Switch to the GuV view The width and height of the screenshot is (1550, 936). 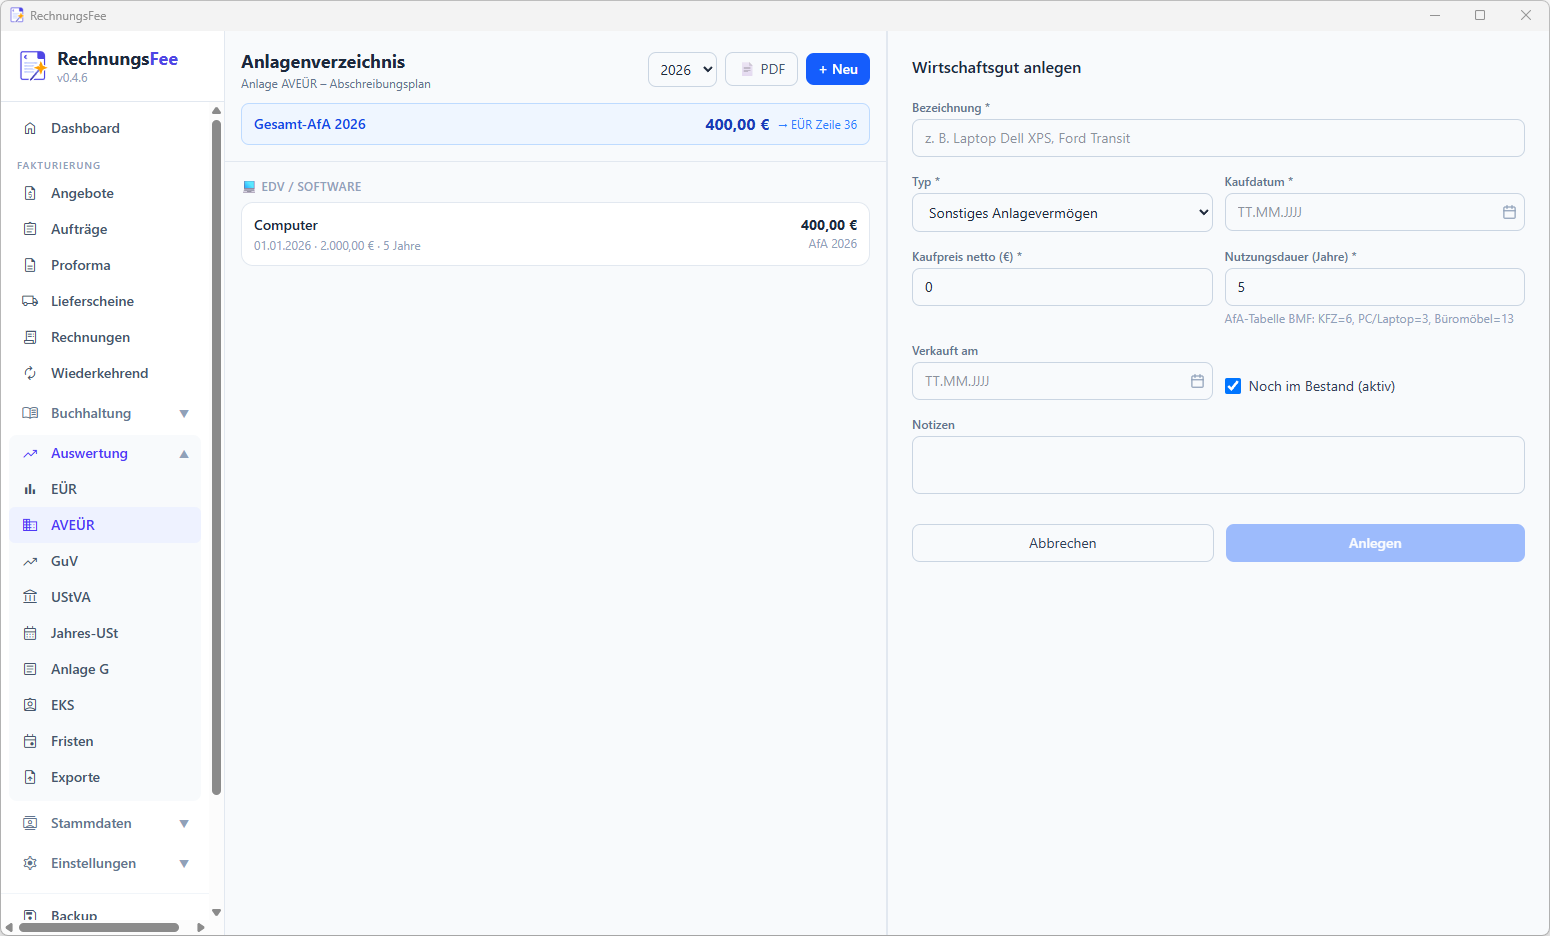coord(105,561)
